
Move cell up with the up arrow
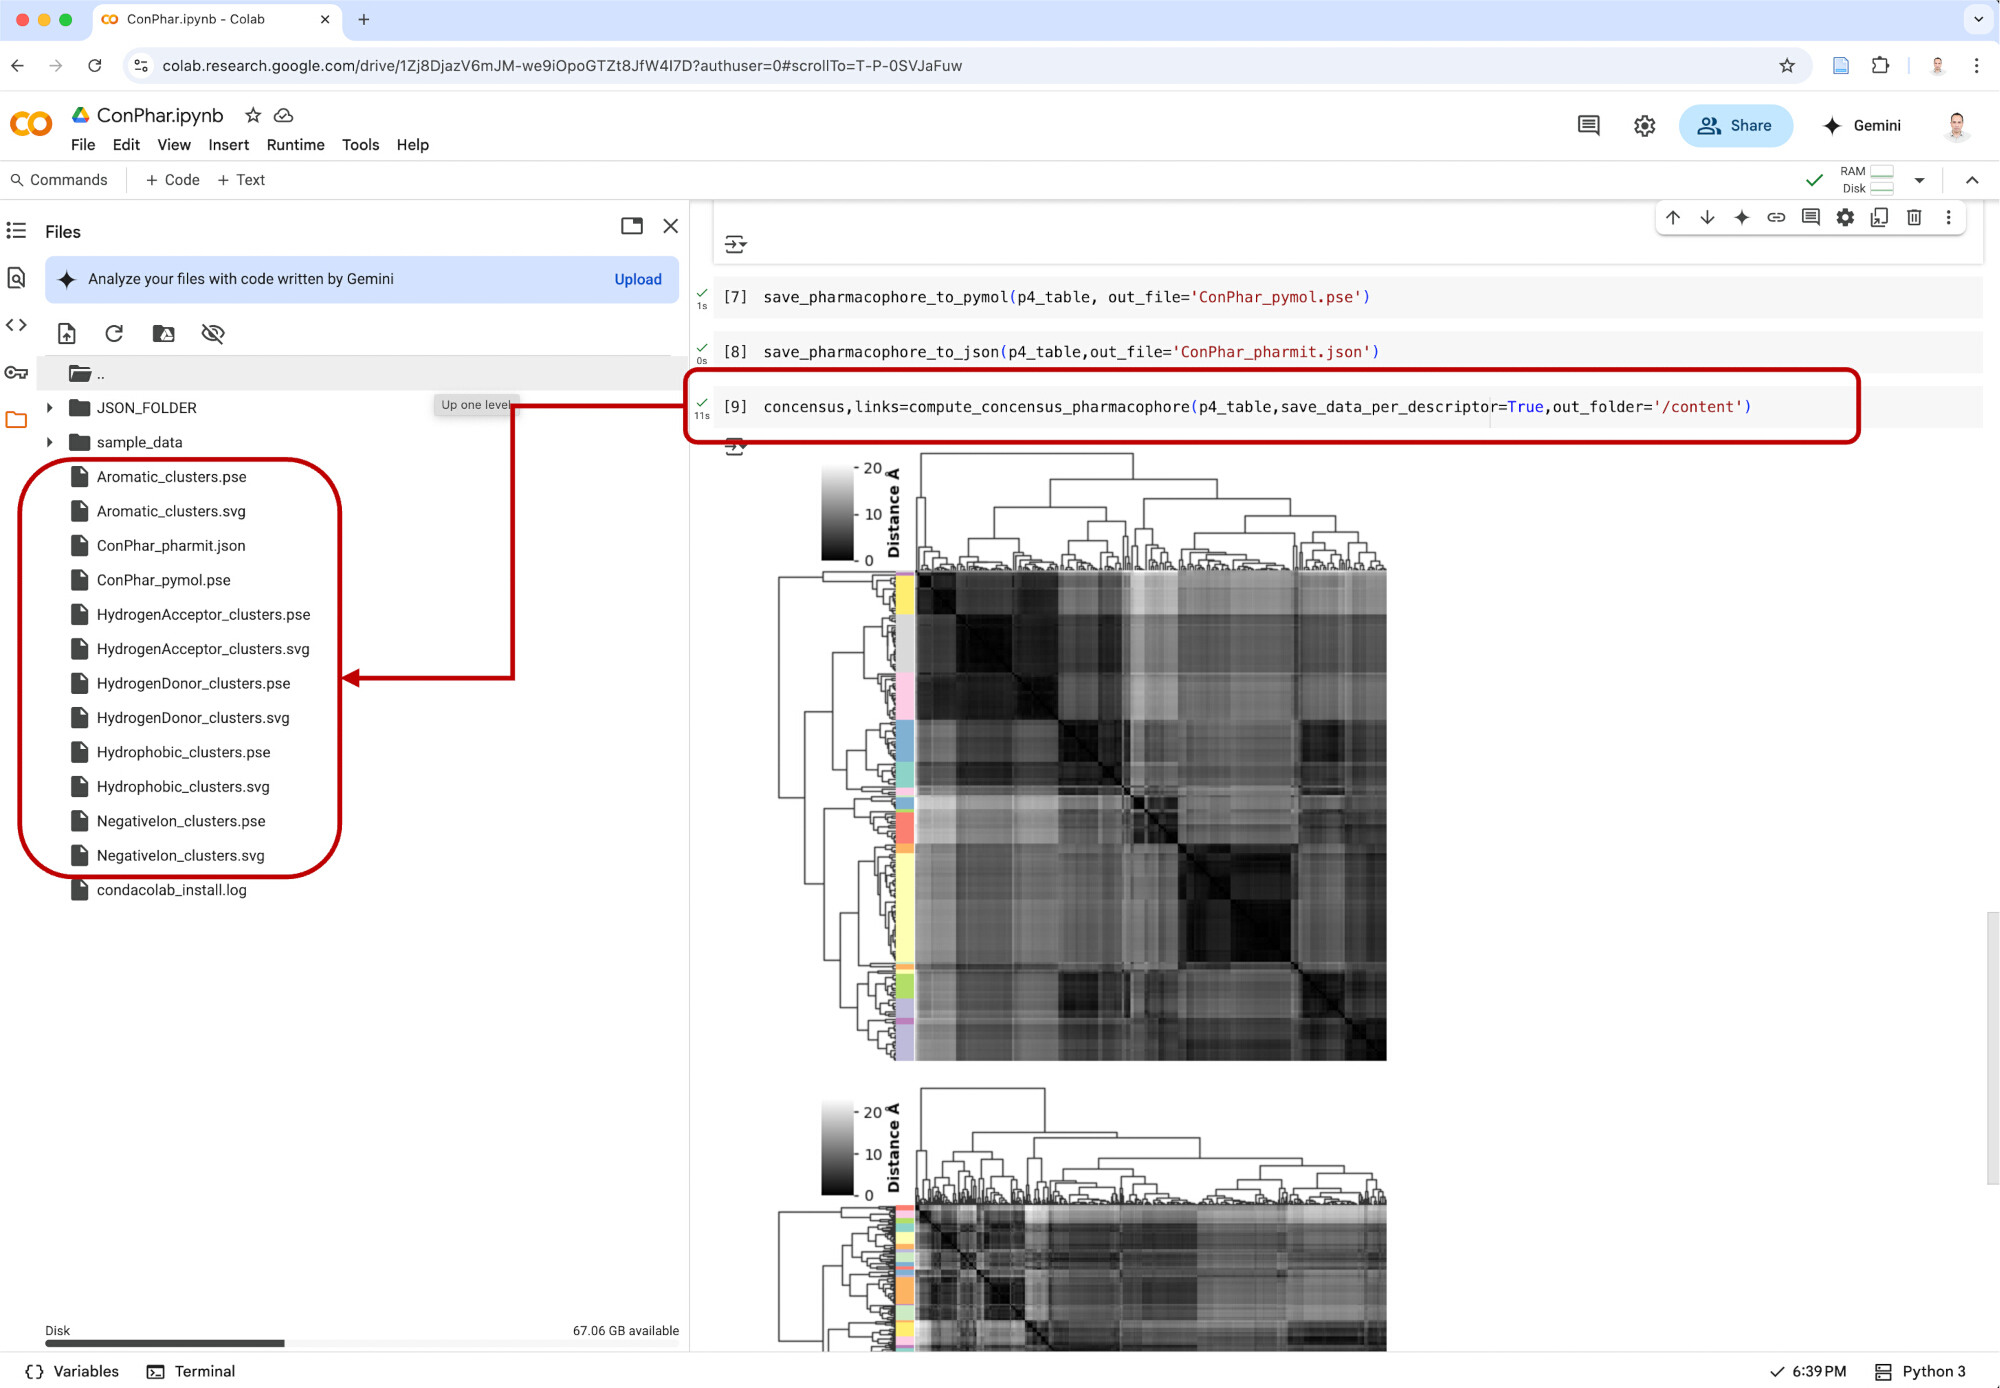pos(1673,217)
